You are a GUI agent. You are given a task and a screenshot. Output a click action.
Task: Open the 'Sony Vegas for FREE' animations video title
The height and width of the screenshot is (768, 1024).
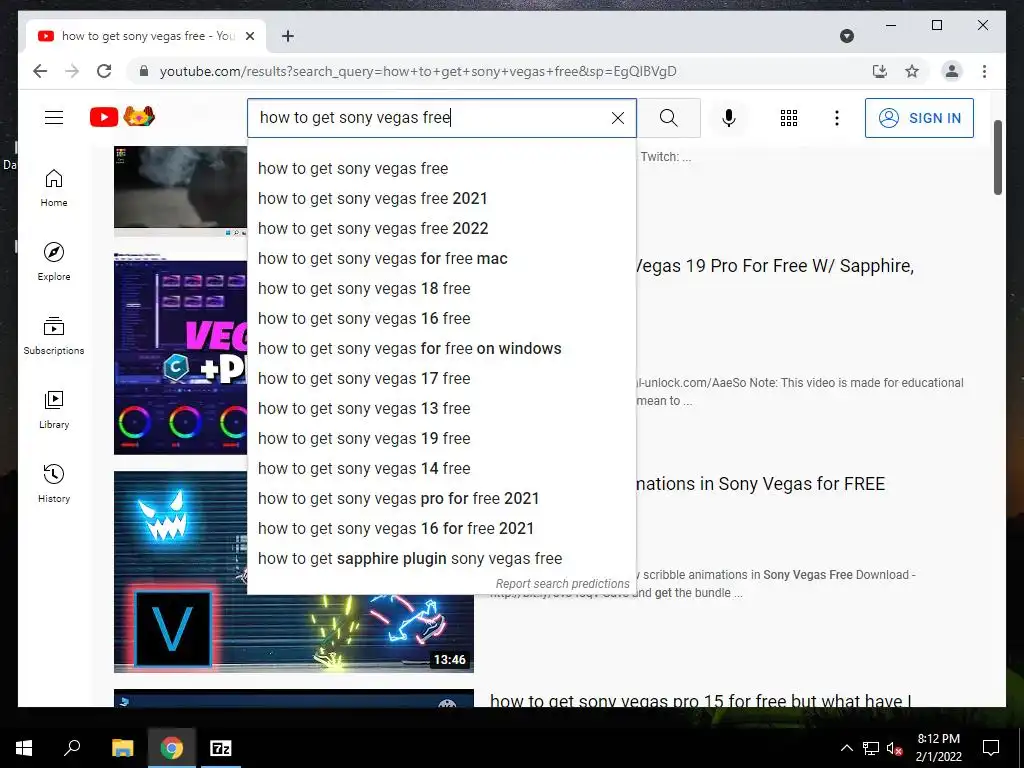(761, 484)
